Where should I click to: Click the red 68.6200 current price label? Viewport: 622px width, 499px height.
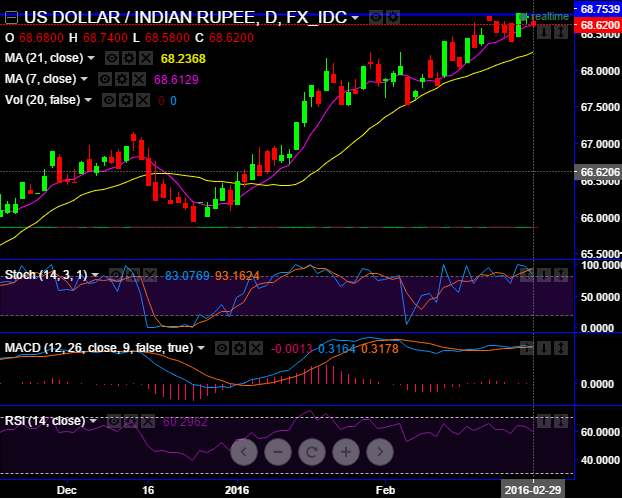tap(598, 25)
